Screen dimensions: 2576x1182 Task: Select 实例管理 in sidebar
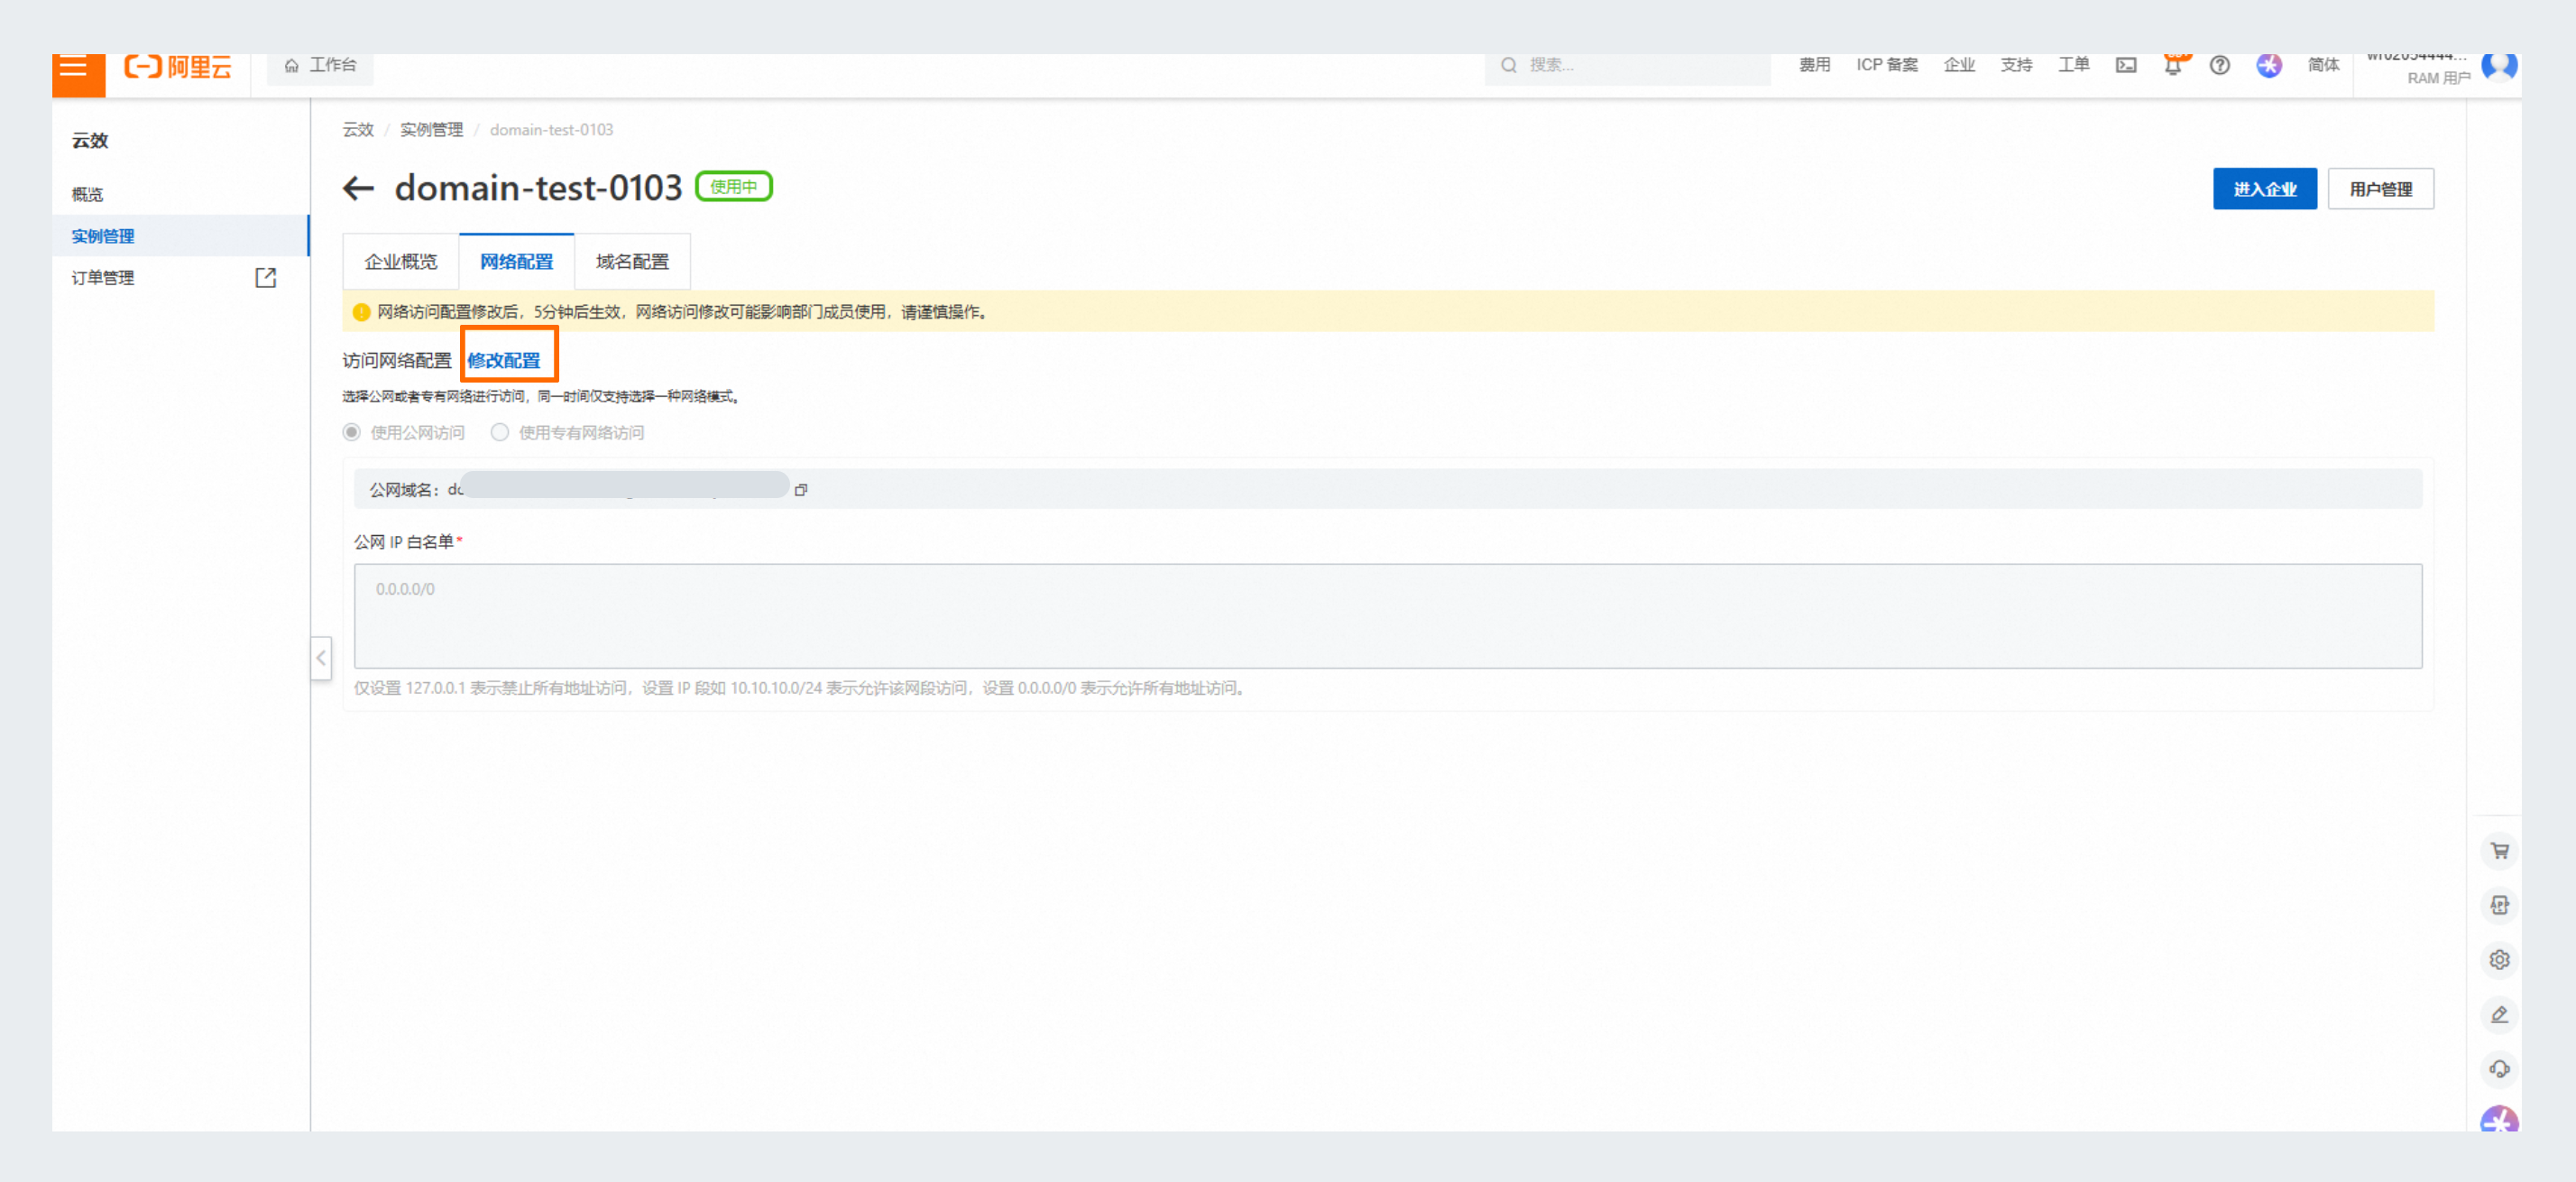pos(103,237)
